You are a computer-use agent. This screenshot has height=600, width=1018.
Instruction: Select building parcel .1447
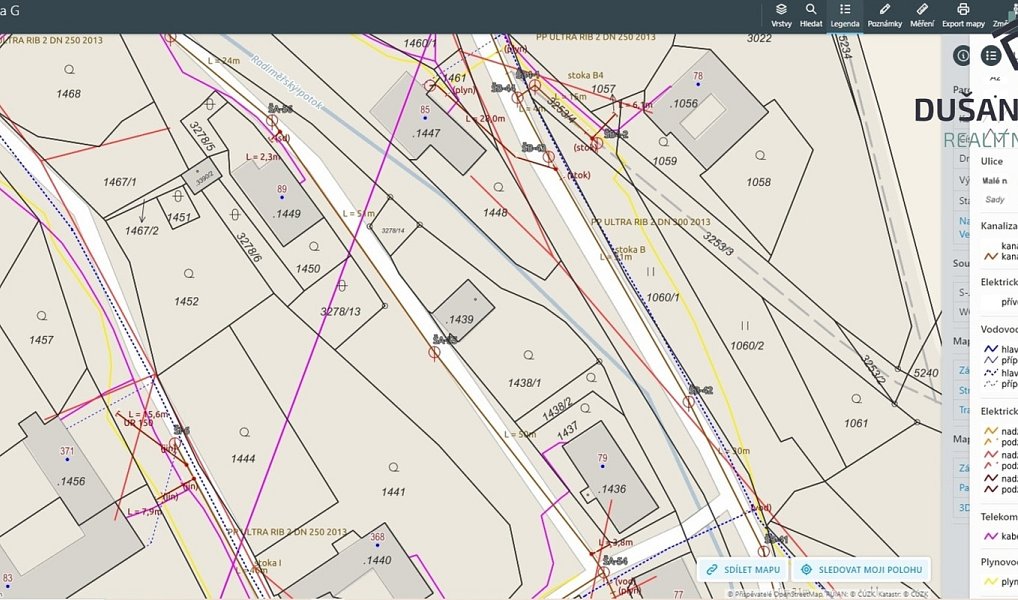pos(426,133)
